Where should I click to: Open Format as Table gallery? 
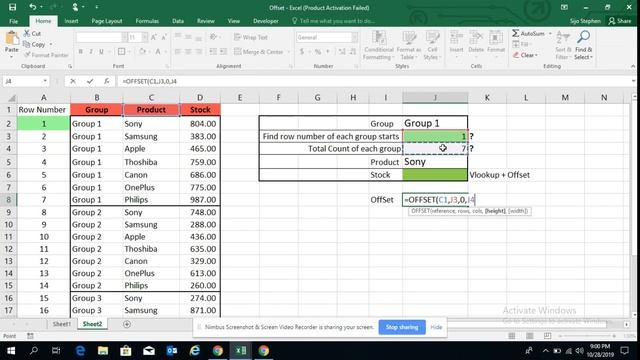(409, 45)
